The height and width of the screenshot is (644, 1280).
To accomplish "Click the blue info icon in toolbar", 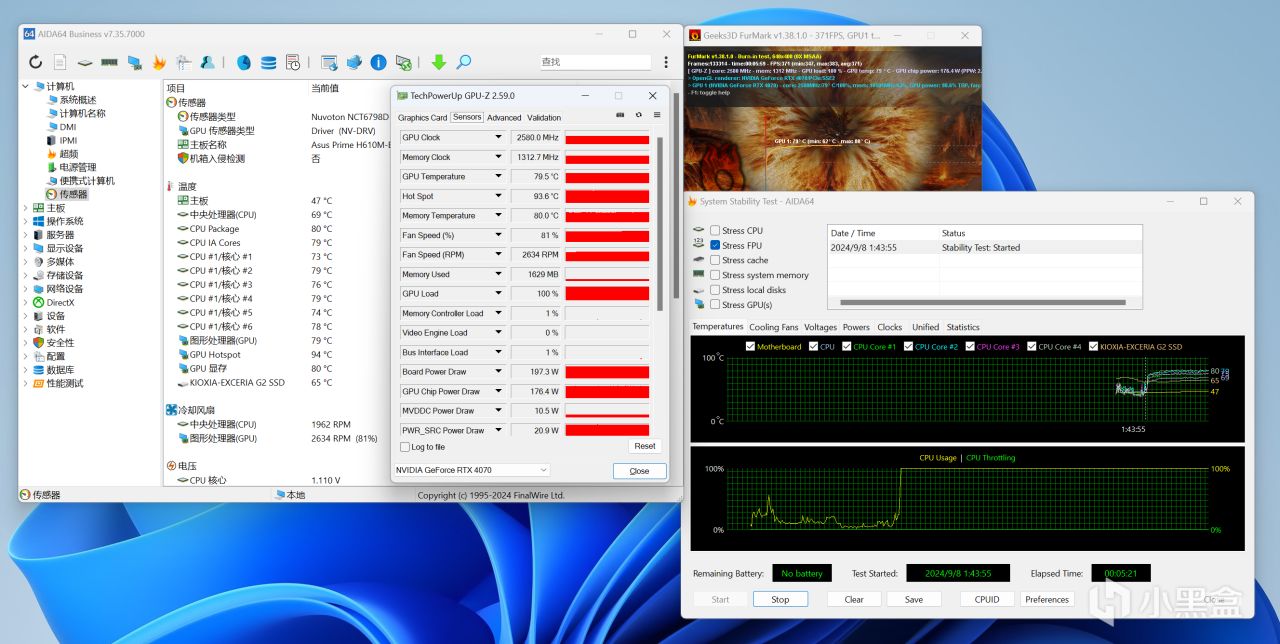I will (378, 62).
